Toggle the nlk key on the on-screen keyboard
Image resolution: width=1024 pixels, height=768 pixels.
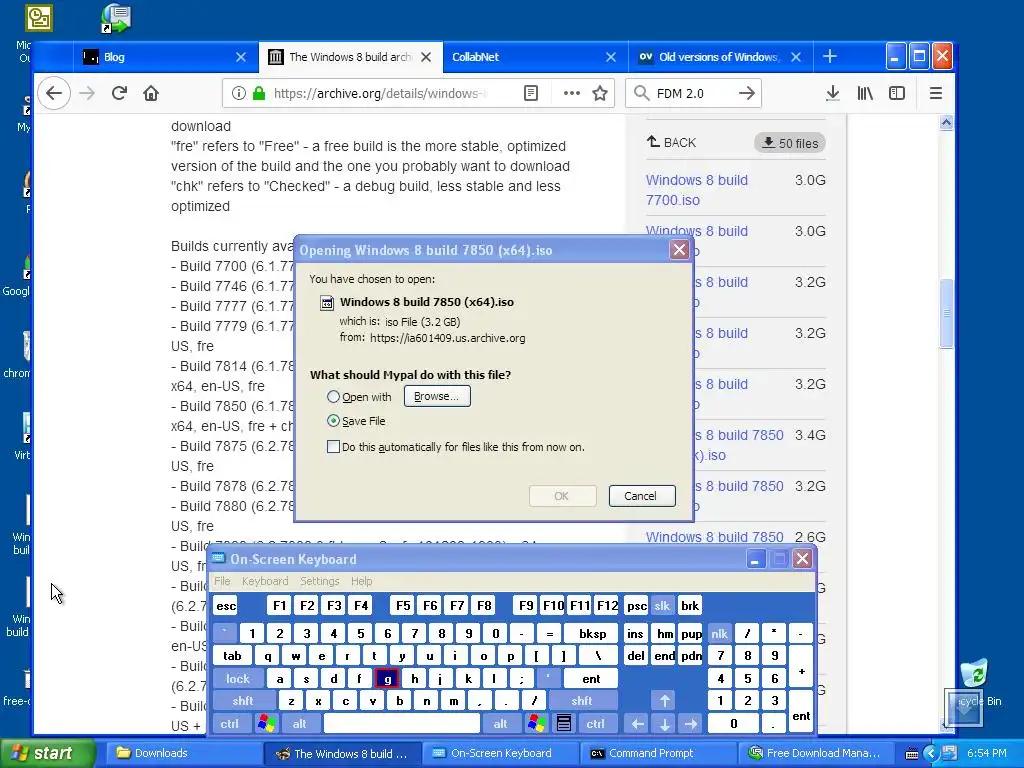pyautogui.click(x=719, y=633)
